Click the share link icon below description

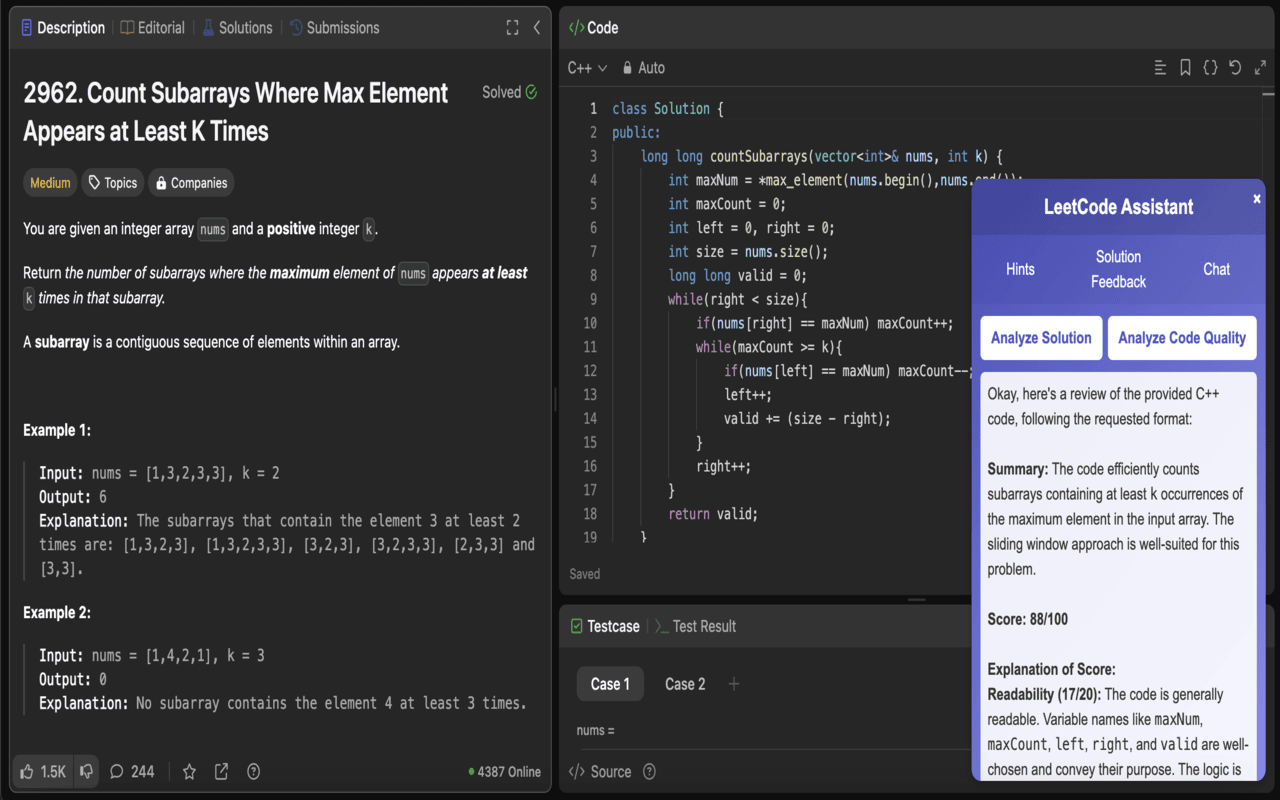[221, 771]
